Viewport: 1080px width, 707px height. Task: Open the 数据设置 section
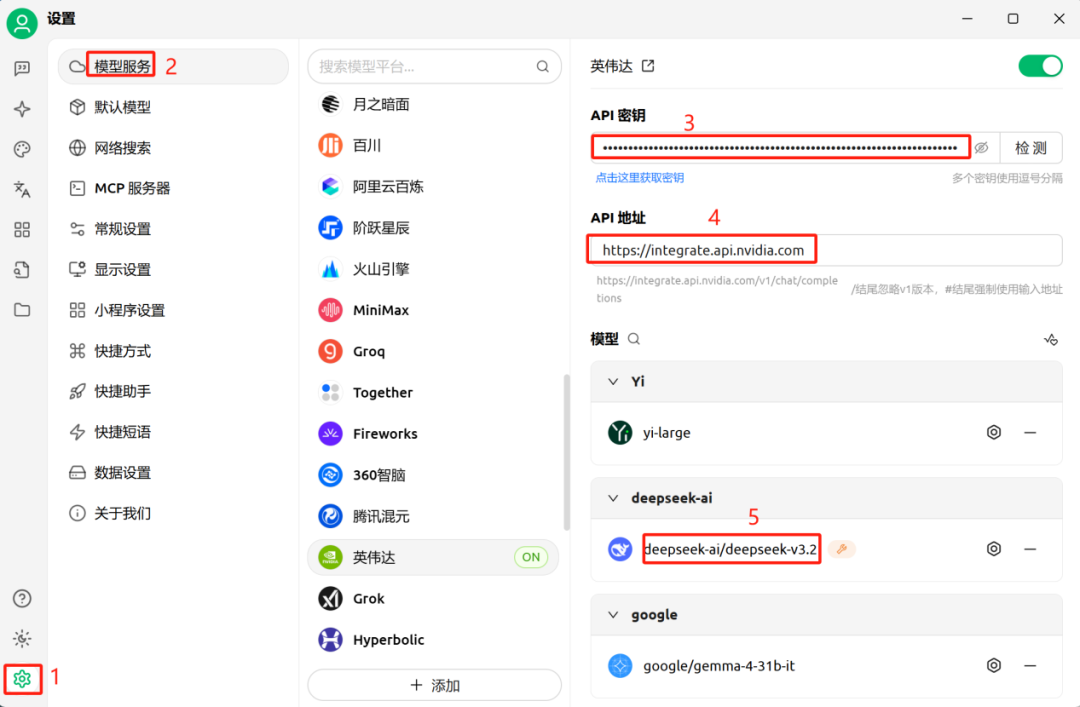174,473
